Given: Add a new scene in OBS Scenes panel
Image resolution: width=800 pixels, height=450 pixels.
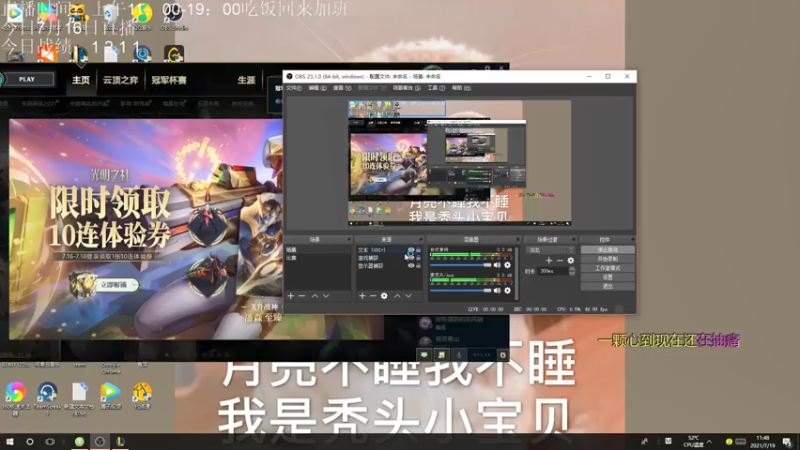Looking at the screenshot, I should 291,296.
